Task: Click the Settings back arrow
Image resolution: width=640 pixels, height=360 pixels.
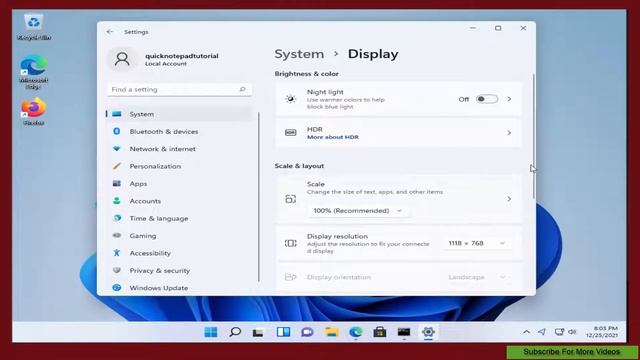Action: tap(110, 32)
